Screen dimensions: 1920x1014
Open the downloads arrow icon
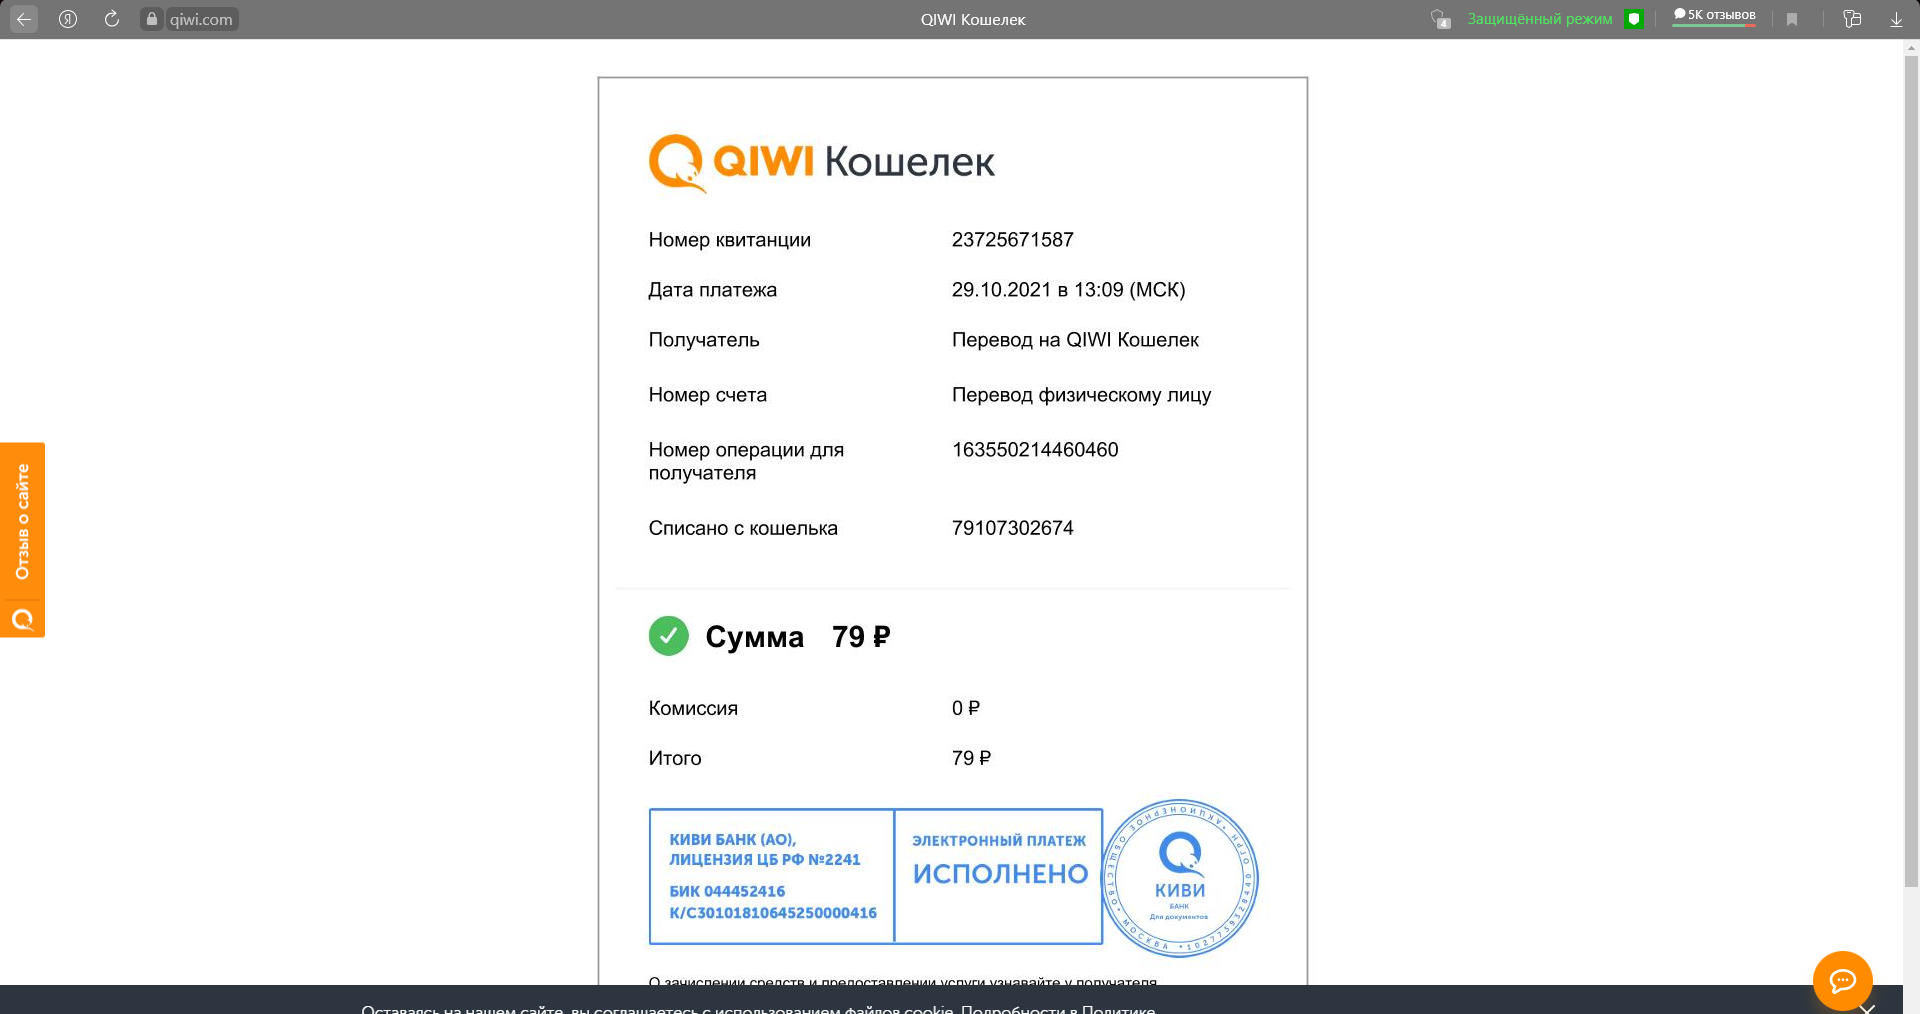tap(1896, 19)
